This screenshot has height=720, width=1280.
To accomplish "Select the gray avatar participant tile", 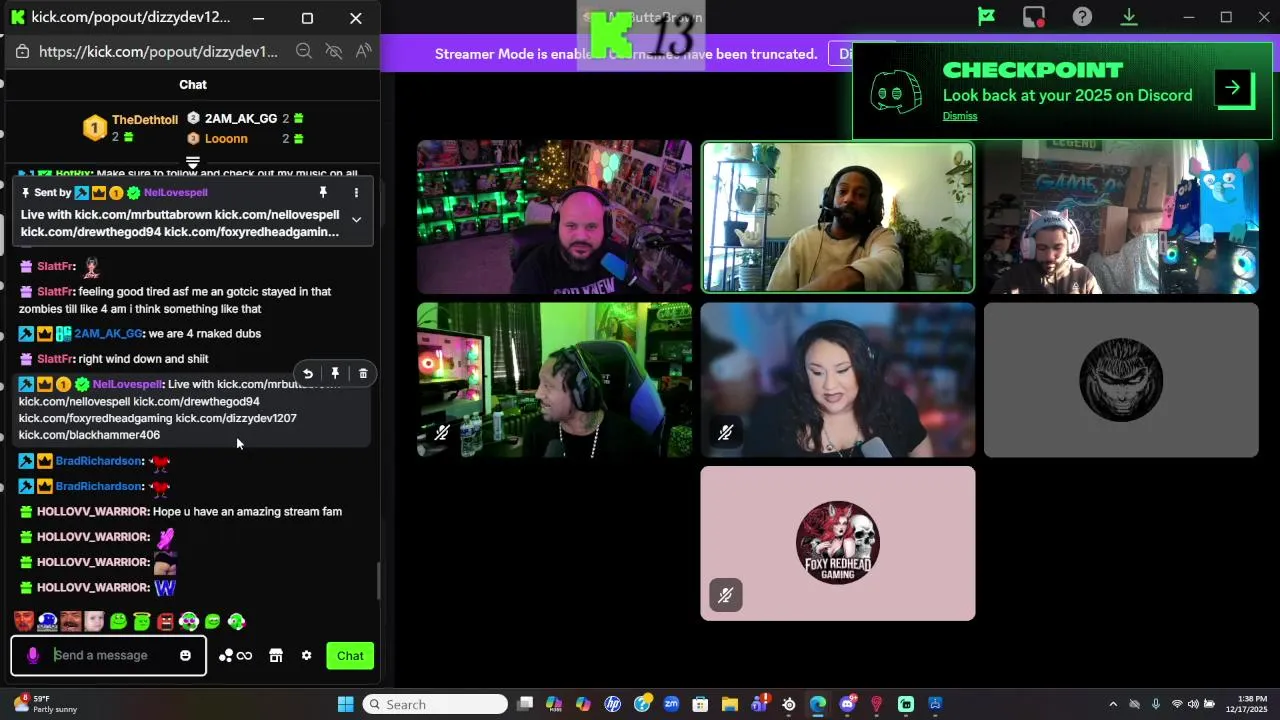I will point(1121,380).
